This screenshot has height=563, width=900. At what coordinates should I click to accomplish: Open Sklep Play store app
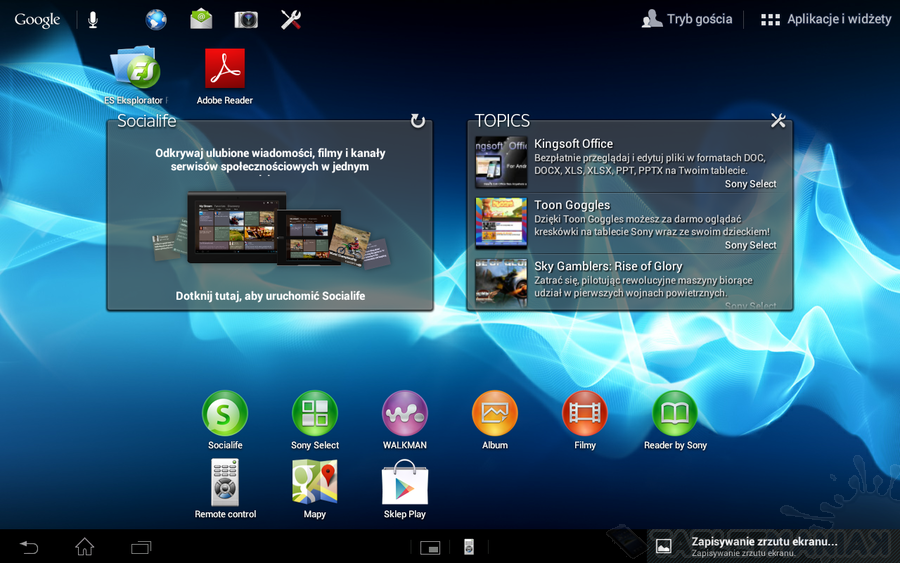pos(405,489)
